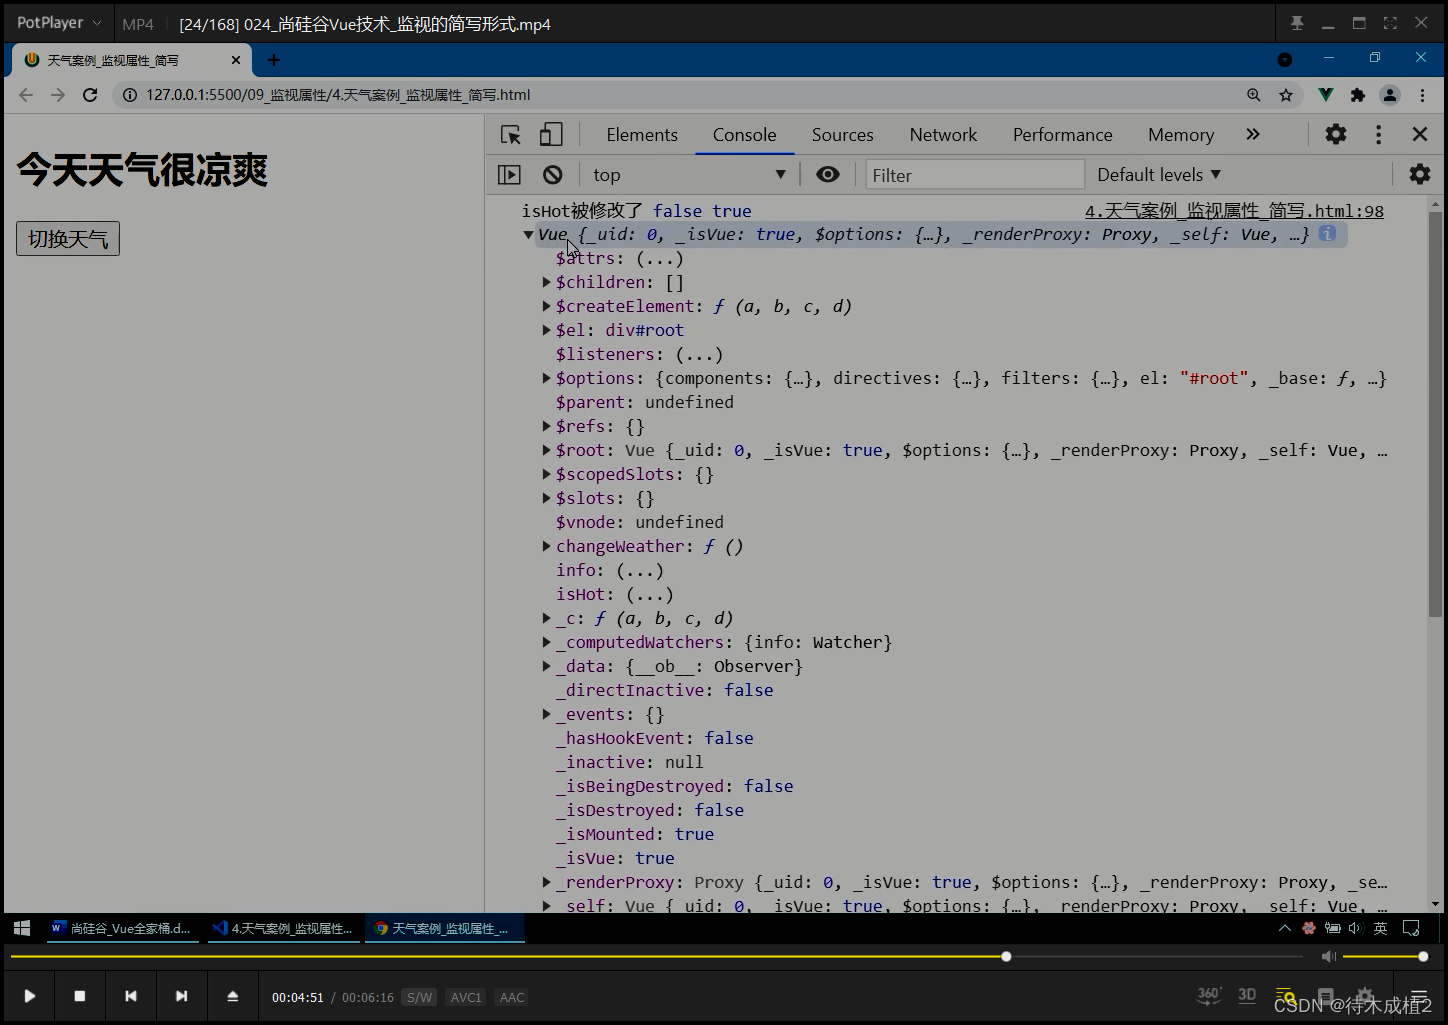Seek on the video progress bar
The width and height of the screenshot is (1448, 1025).
tap(656, 957)
